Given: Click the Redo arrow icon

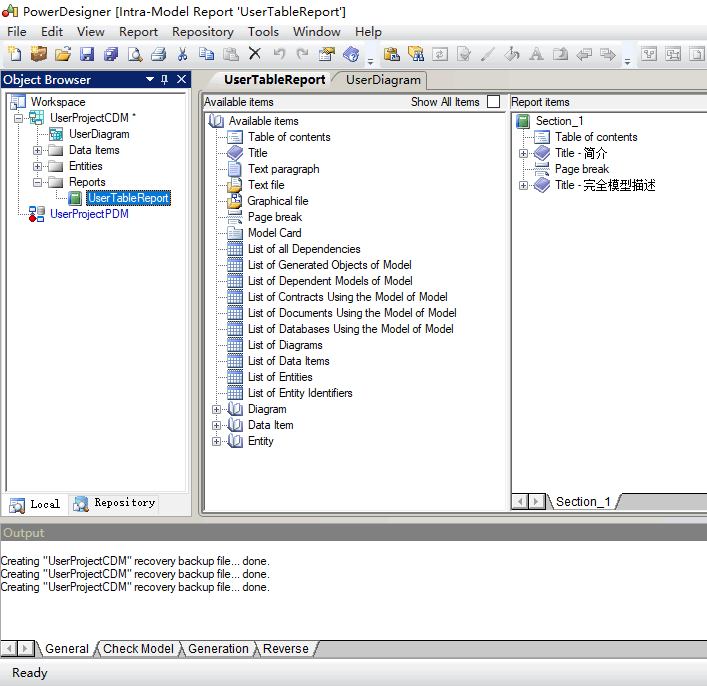Looking at the screenshot, I should point(303,54).
